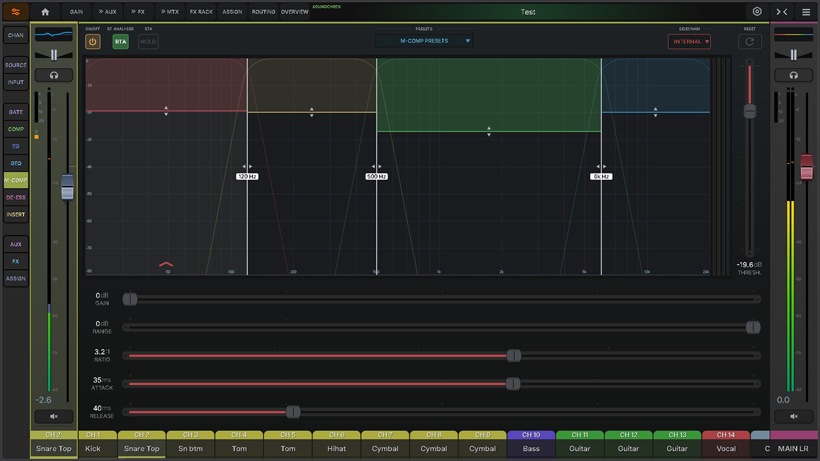Click the RATIO slider handle
820x461 pixels.
coord(514,355)
